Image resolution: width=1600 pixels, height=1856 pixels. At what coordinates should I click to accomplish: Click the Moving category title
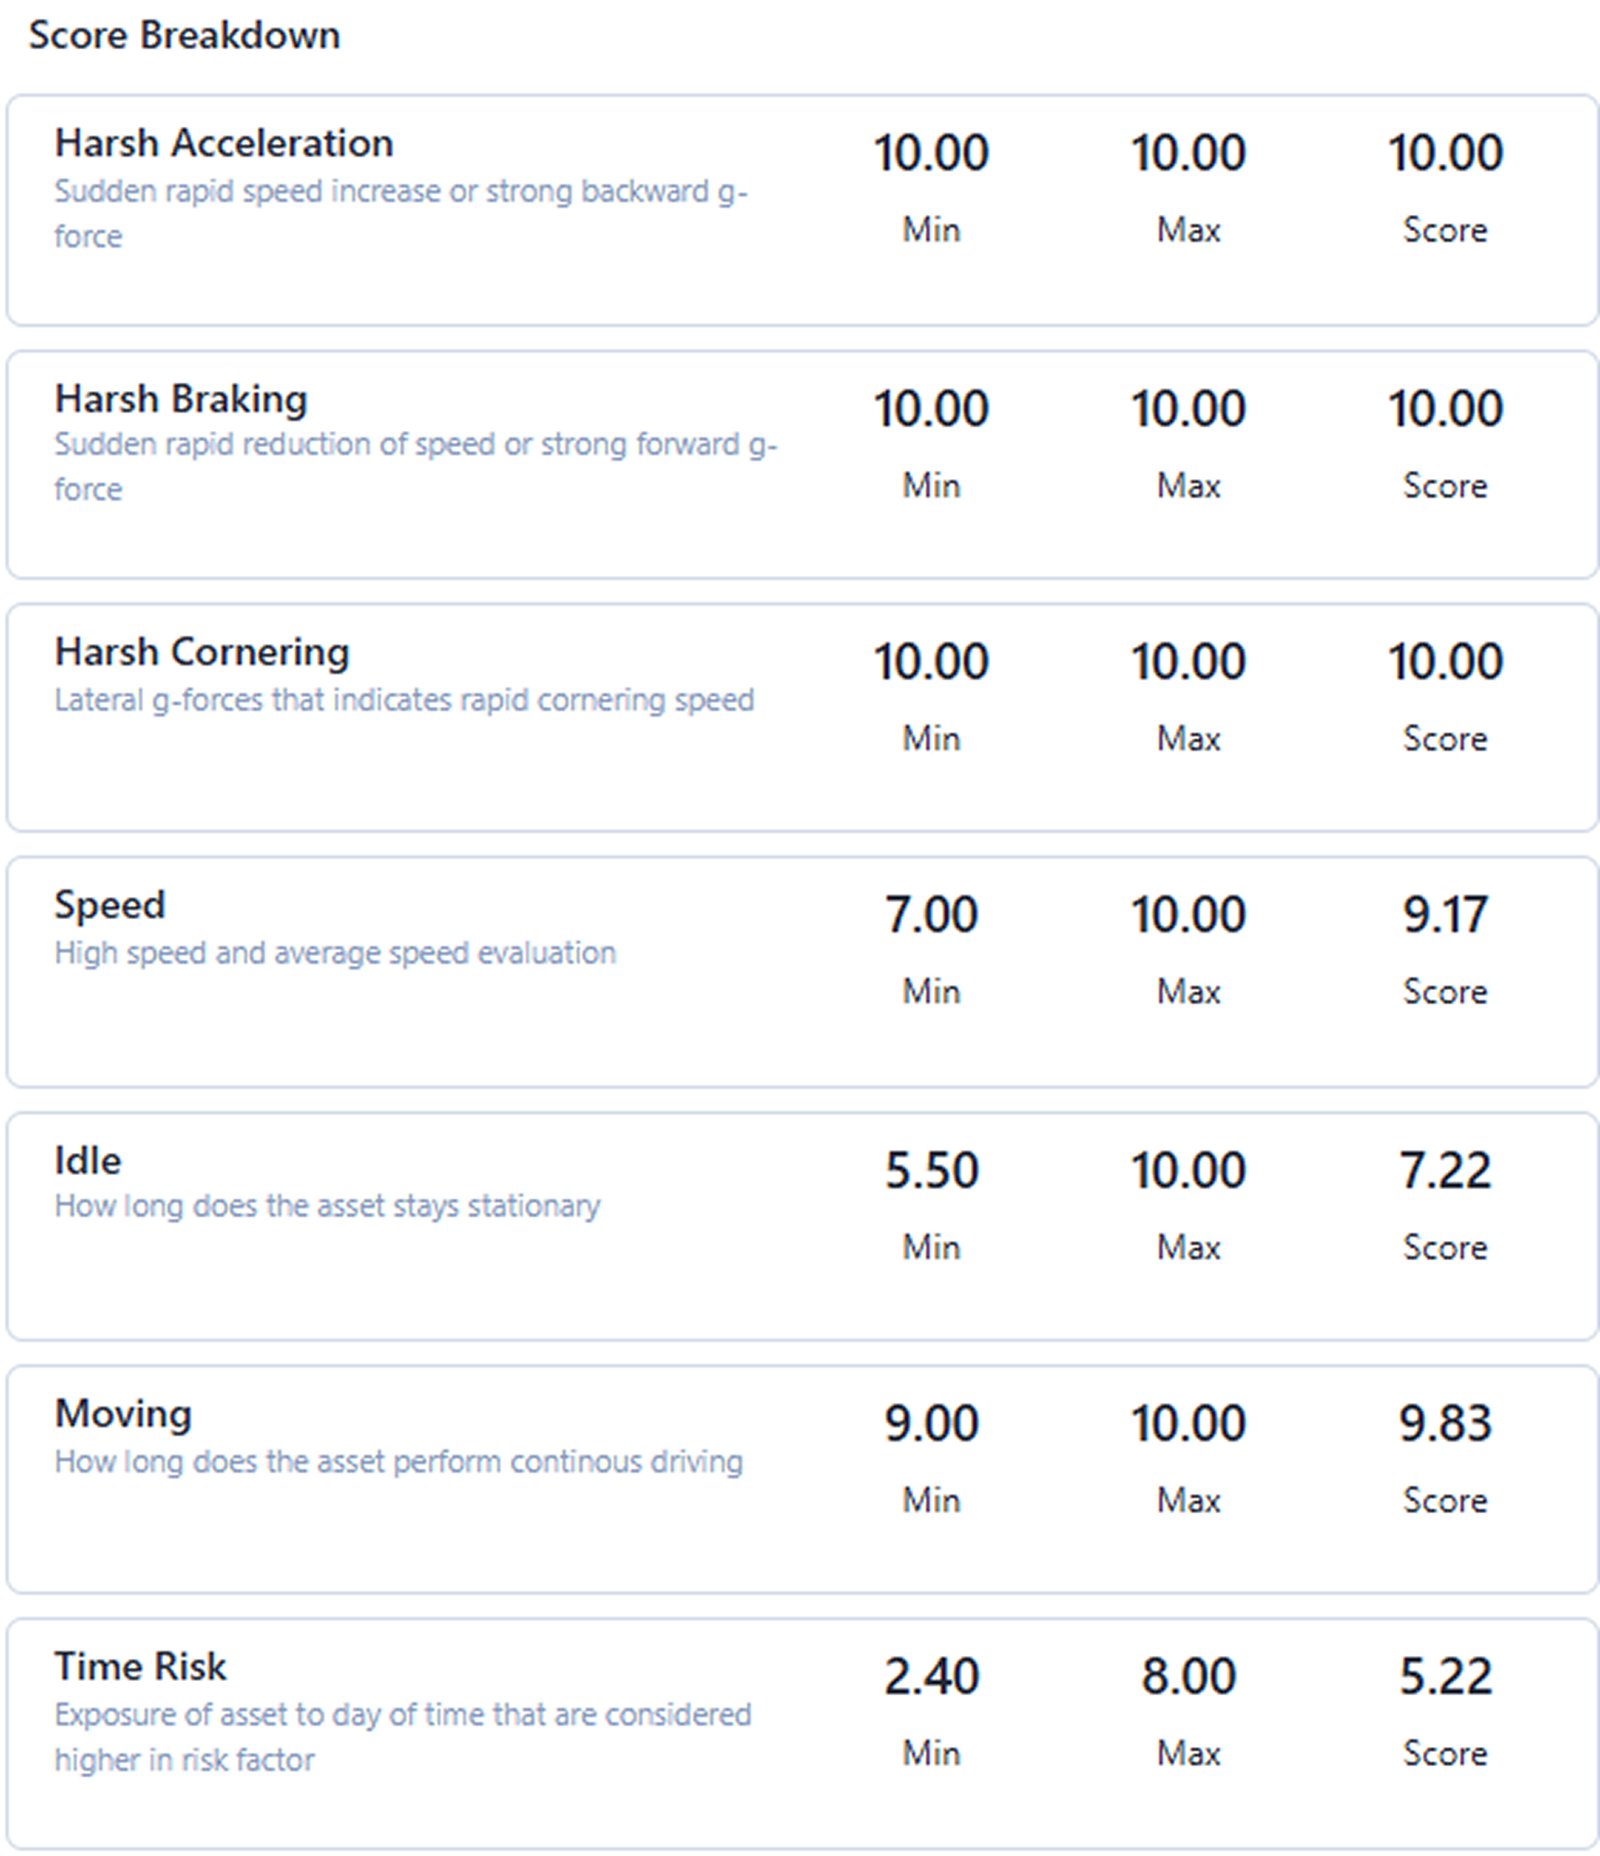pos(123,1414)
